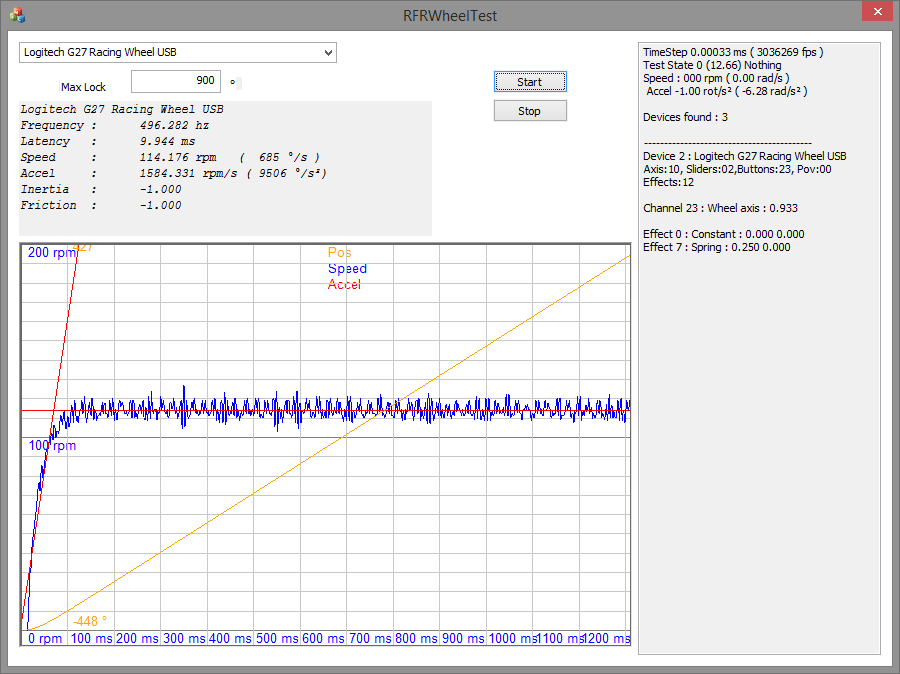
Task: Click the orange Pos legend label
Action: 340,253
